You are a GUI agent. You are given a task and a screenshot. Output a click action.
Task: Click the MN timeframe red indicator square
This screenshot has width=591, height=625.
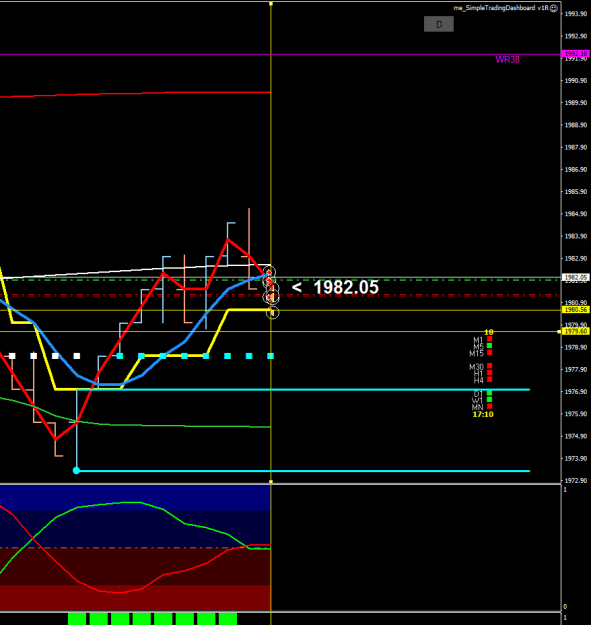[x=489, y=406]
